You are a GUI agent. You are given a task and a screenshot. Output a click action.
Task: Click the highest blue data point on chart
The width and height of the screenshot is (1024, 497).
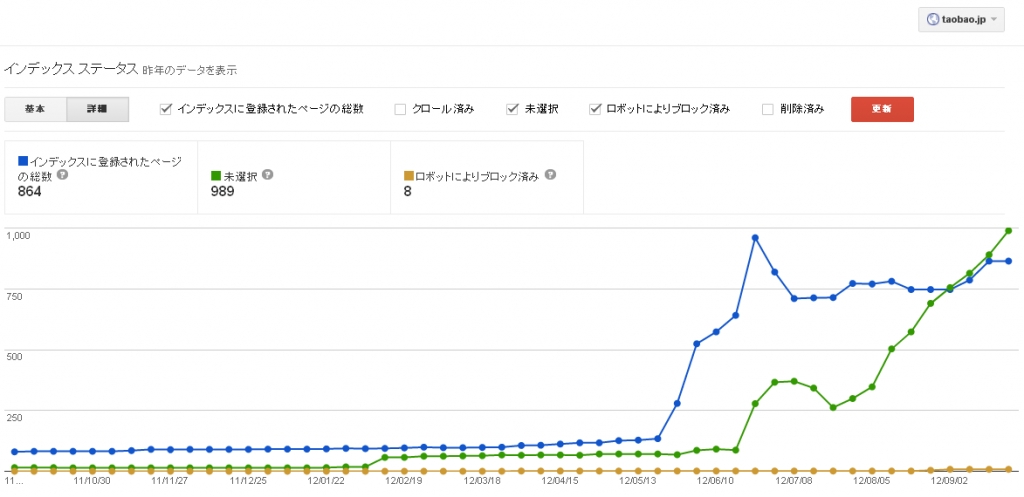tap(755, 237)
